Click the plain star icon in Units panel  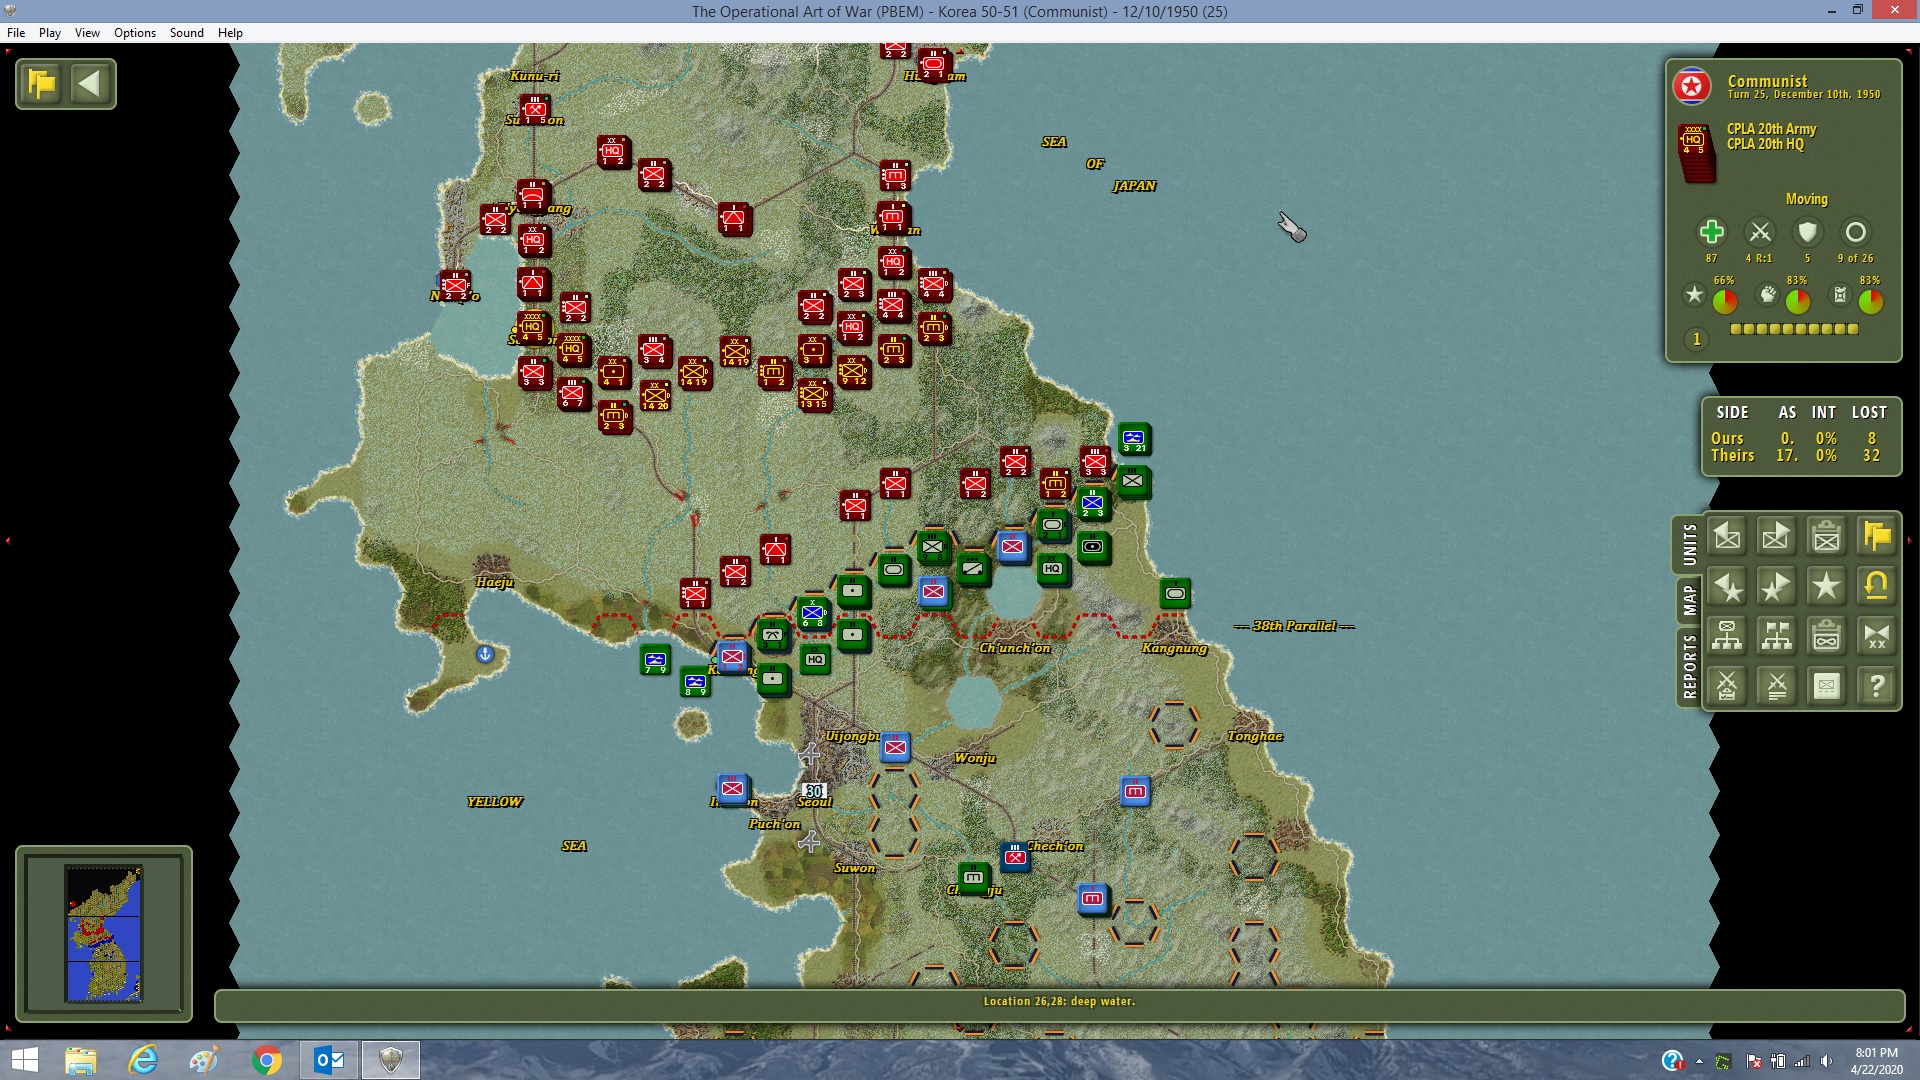[x=1827, y=587]
